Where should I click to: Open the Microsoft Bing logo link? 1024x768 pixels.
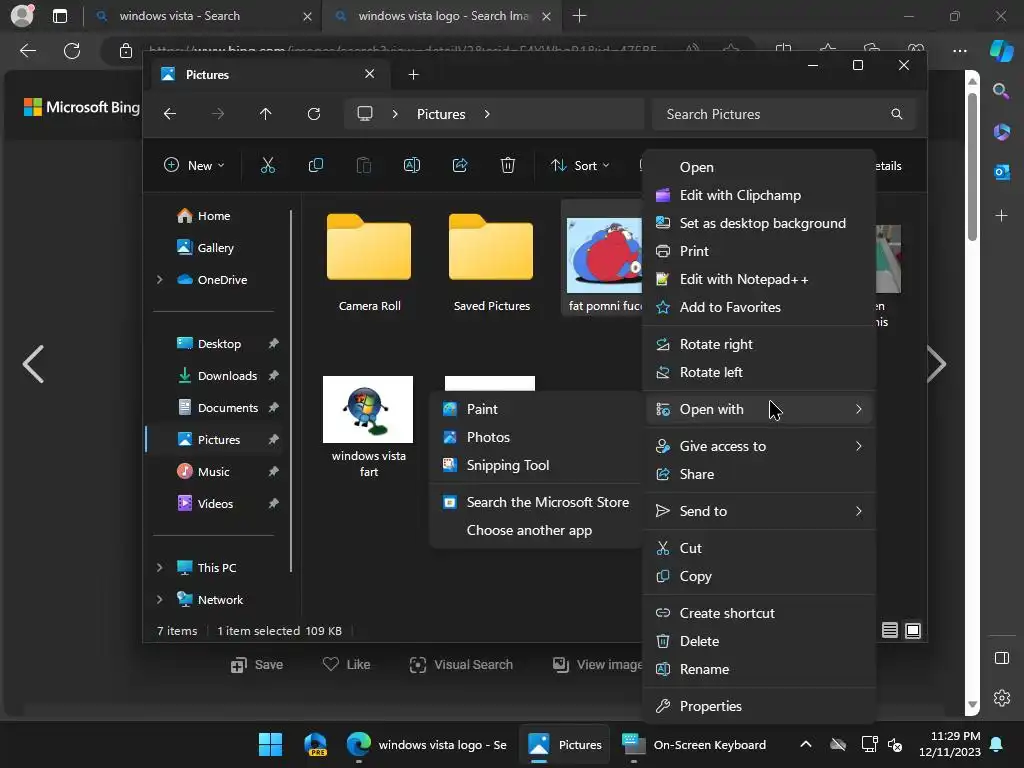click(82, 107)
